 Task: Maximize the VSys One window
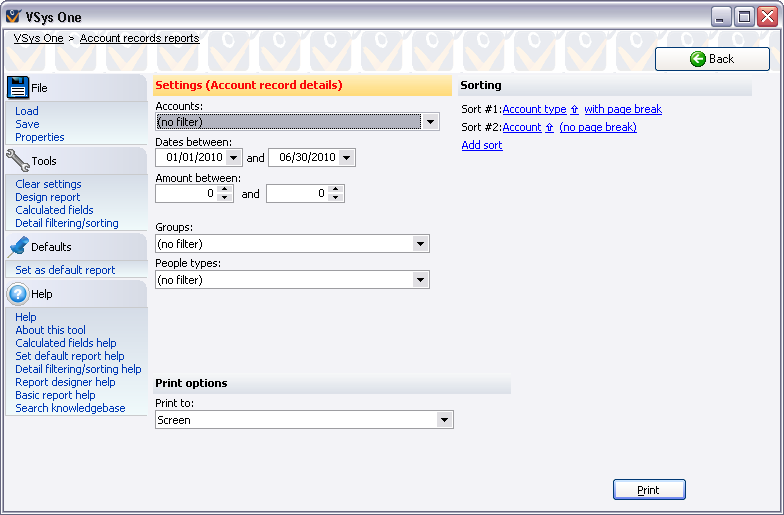click(x=744, y=17)
